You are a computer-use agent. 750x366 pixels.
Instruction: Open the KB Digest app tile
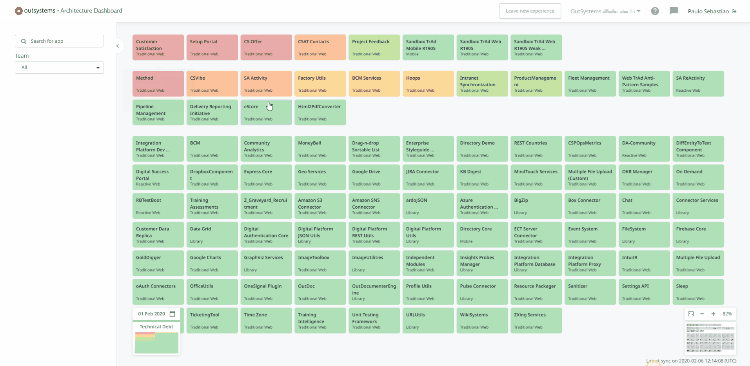tap(482, 177)
